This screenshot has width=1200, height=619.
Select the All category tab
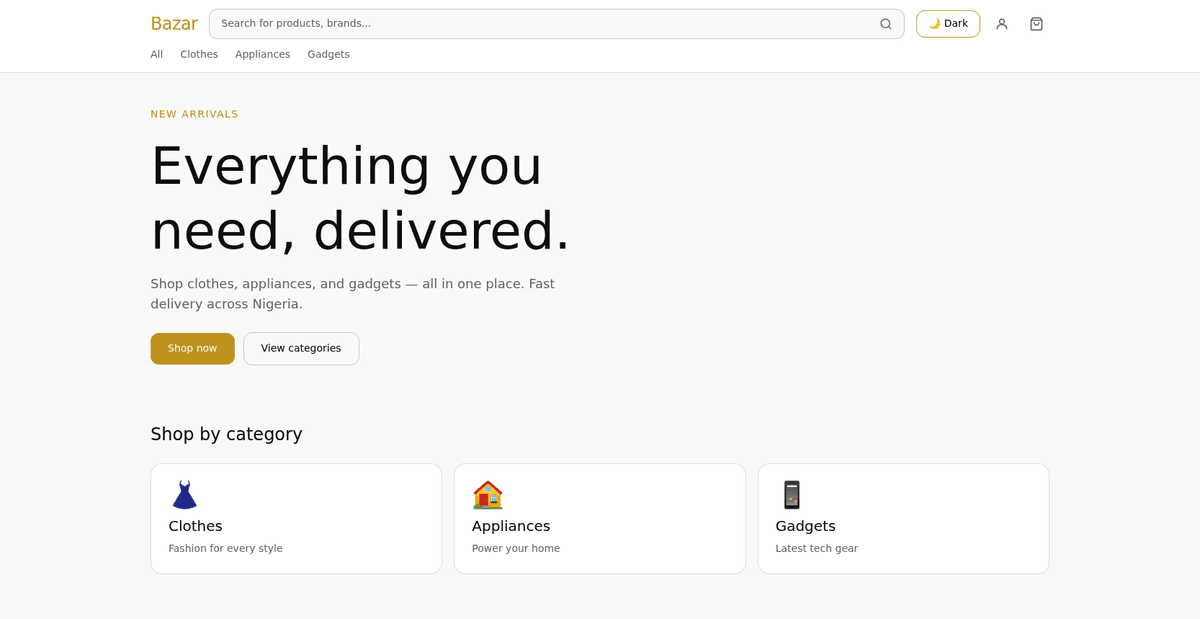pyautogui.click(x=157, y=54)
